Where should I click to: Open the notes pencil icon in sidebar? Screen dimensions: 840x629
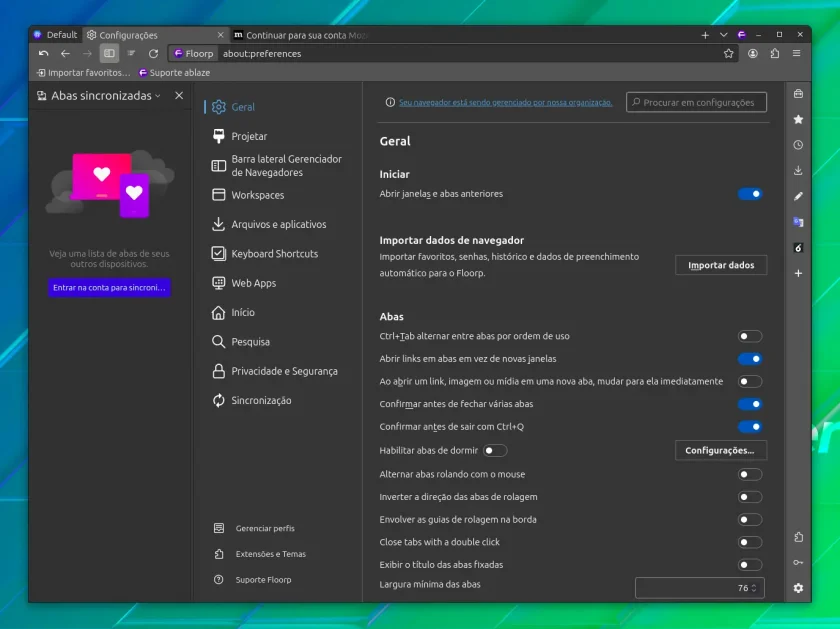pos(798,196)
